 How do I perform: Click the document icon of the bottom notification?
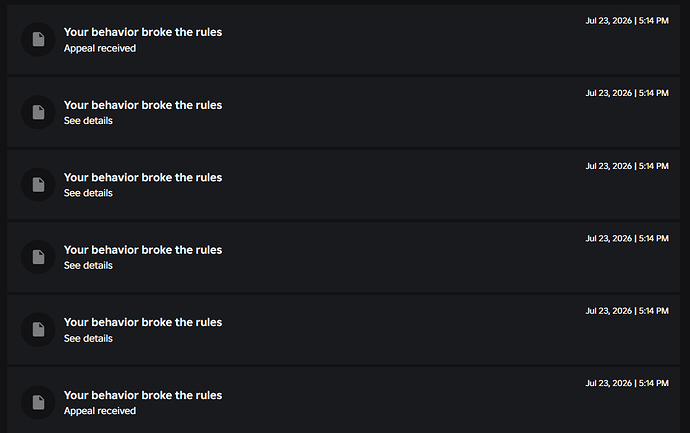pos(38,402)
